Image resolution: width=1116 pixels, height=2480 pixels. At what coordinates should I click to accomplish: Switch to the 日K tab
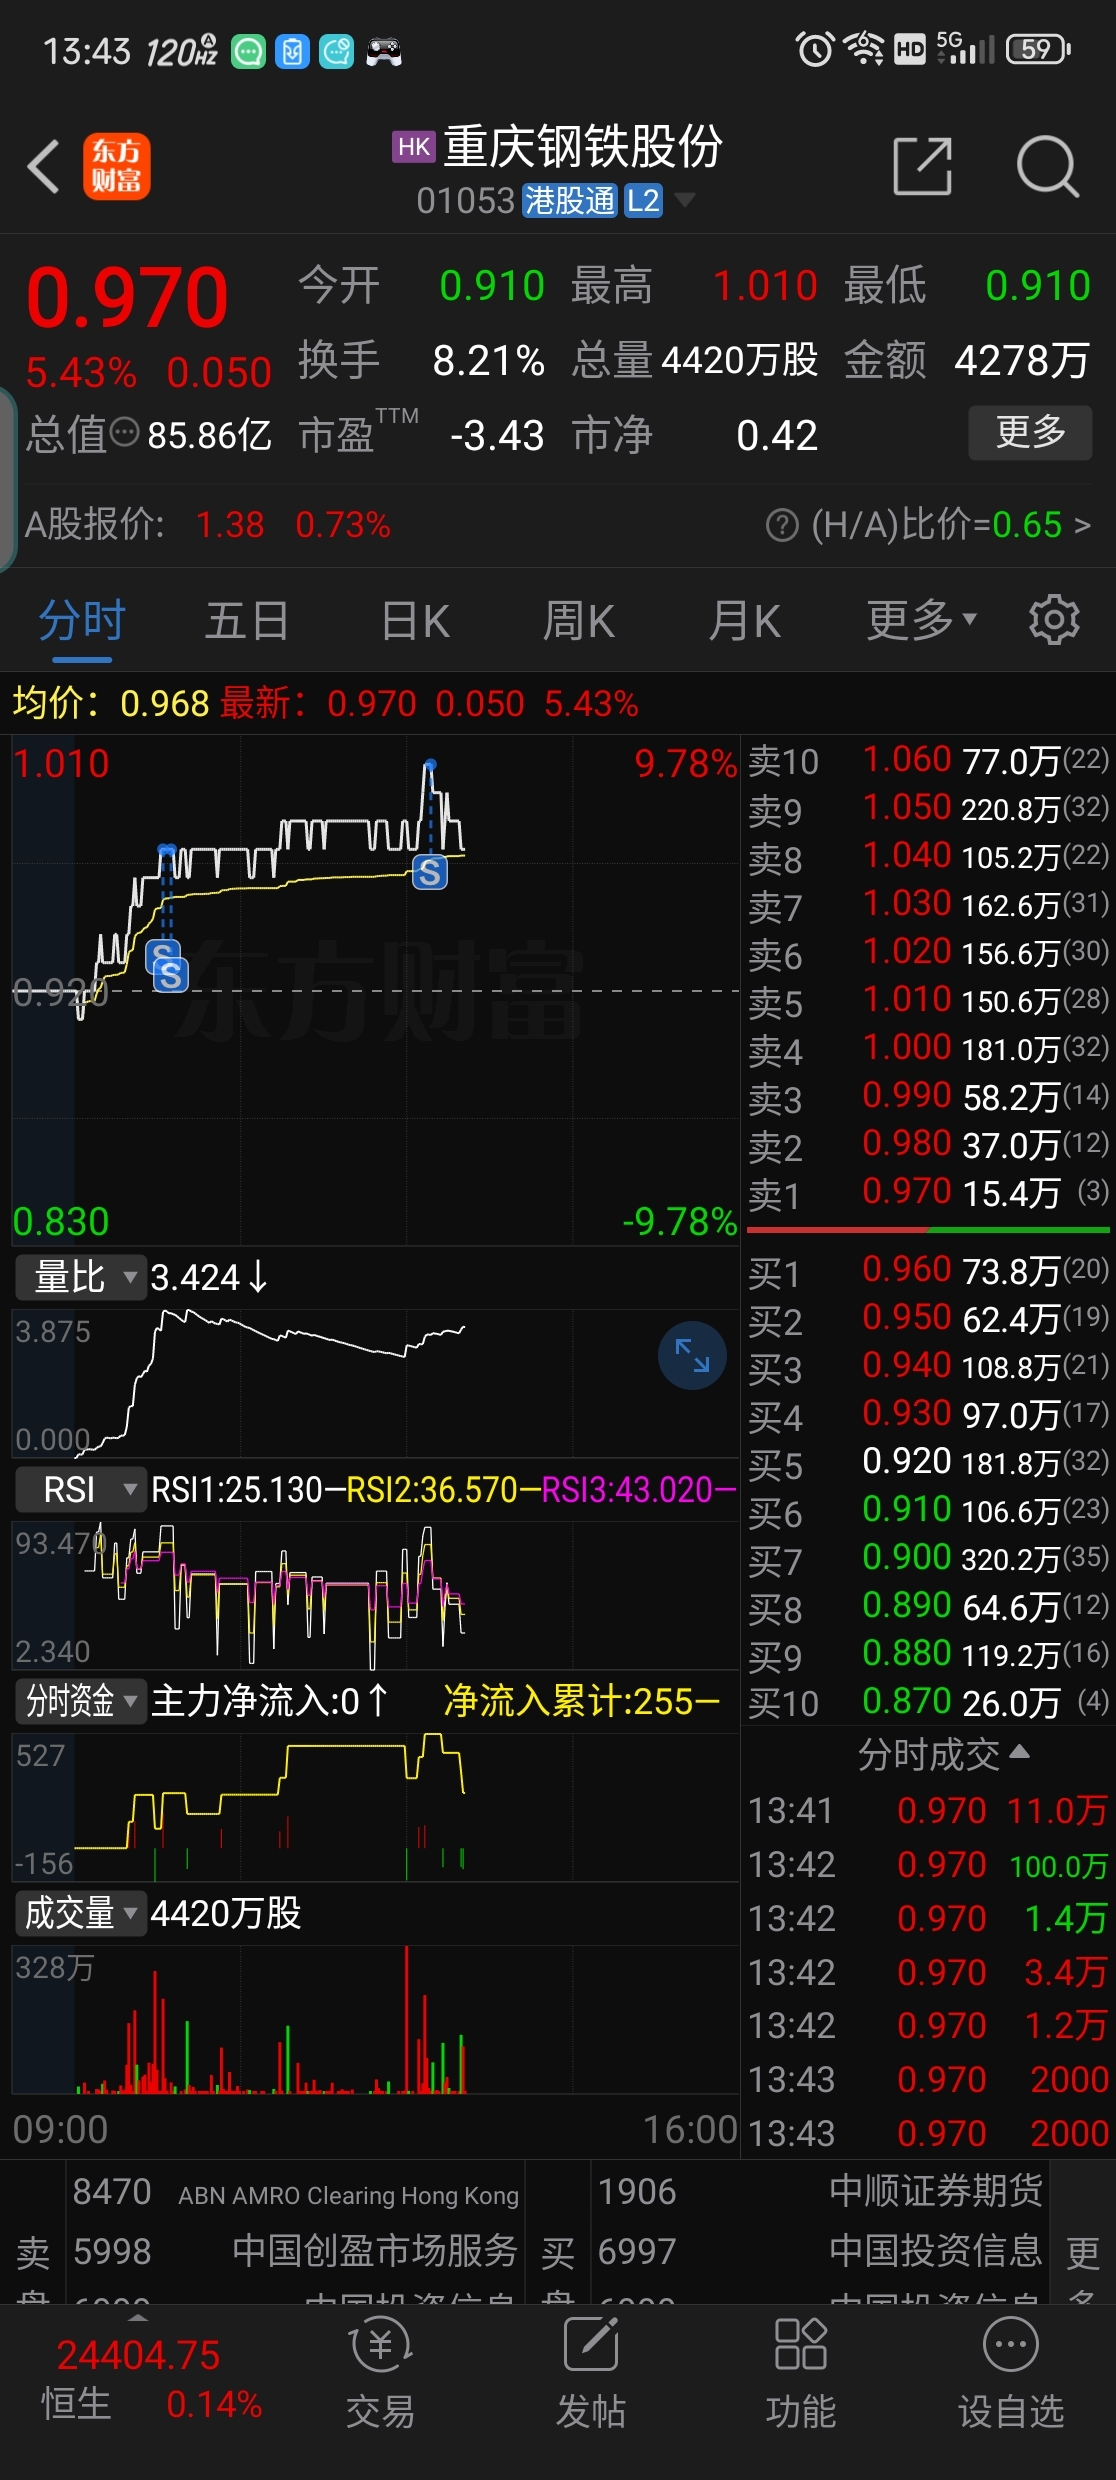(x=415, y=620)
